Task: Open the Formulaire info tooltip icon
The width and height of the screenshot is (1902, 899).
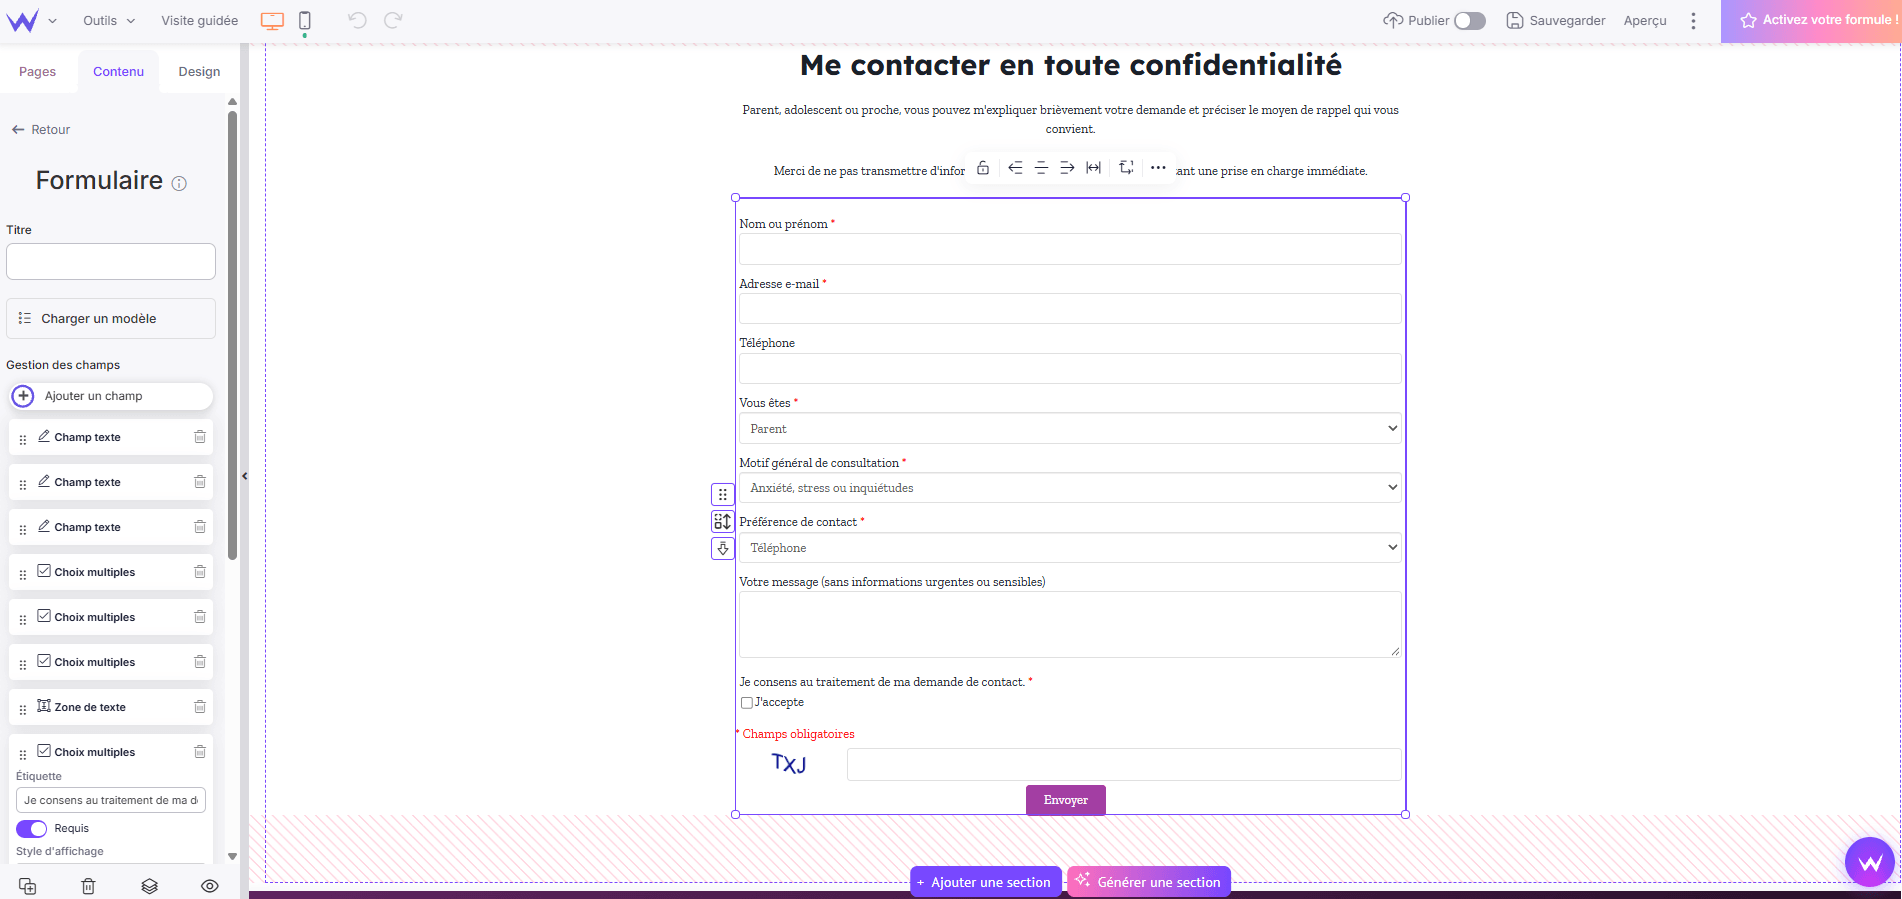Action: (179, 183)
